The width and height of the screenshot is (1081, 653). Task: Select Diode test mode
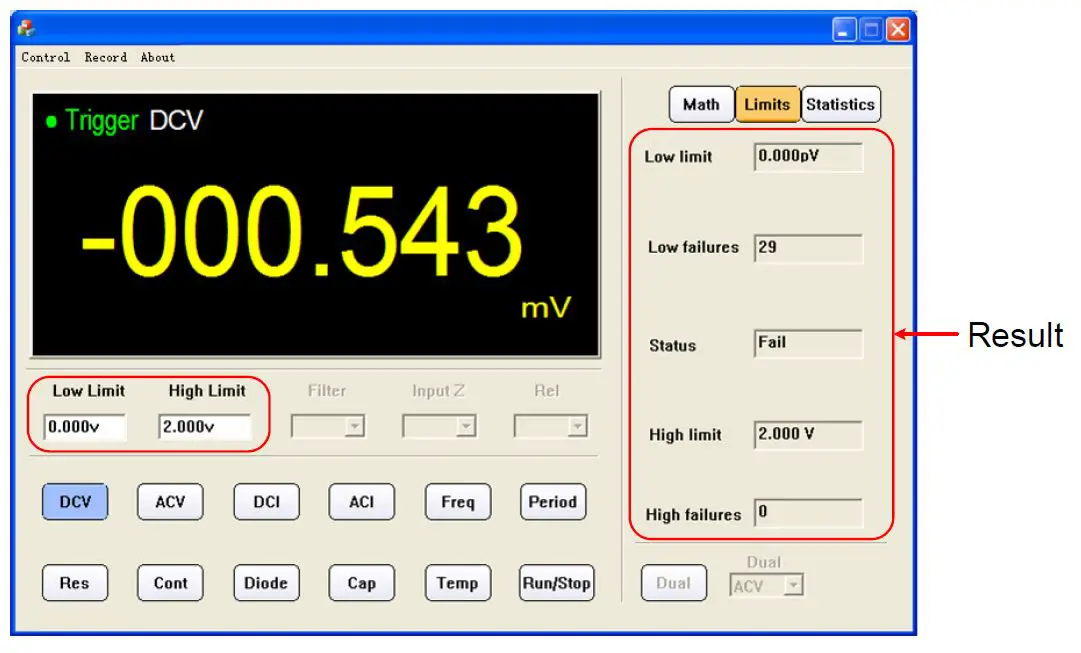[x=266, y=583]
